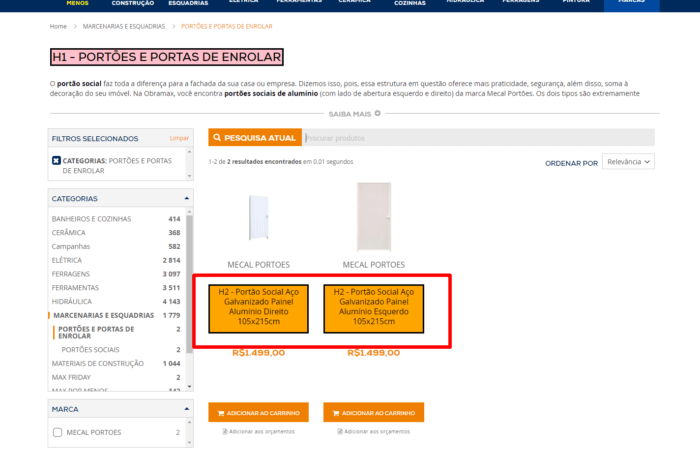Open the Alumínio Direito gate product thumbnail
The width and height of the screenshot is (700, 456).
pos(258,217)
